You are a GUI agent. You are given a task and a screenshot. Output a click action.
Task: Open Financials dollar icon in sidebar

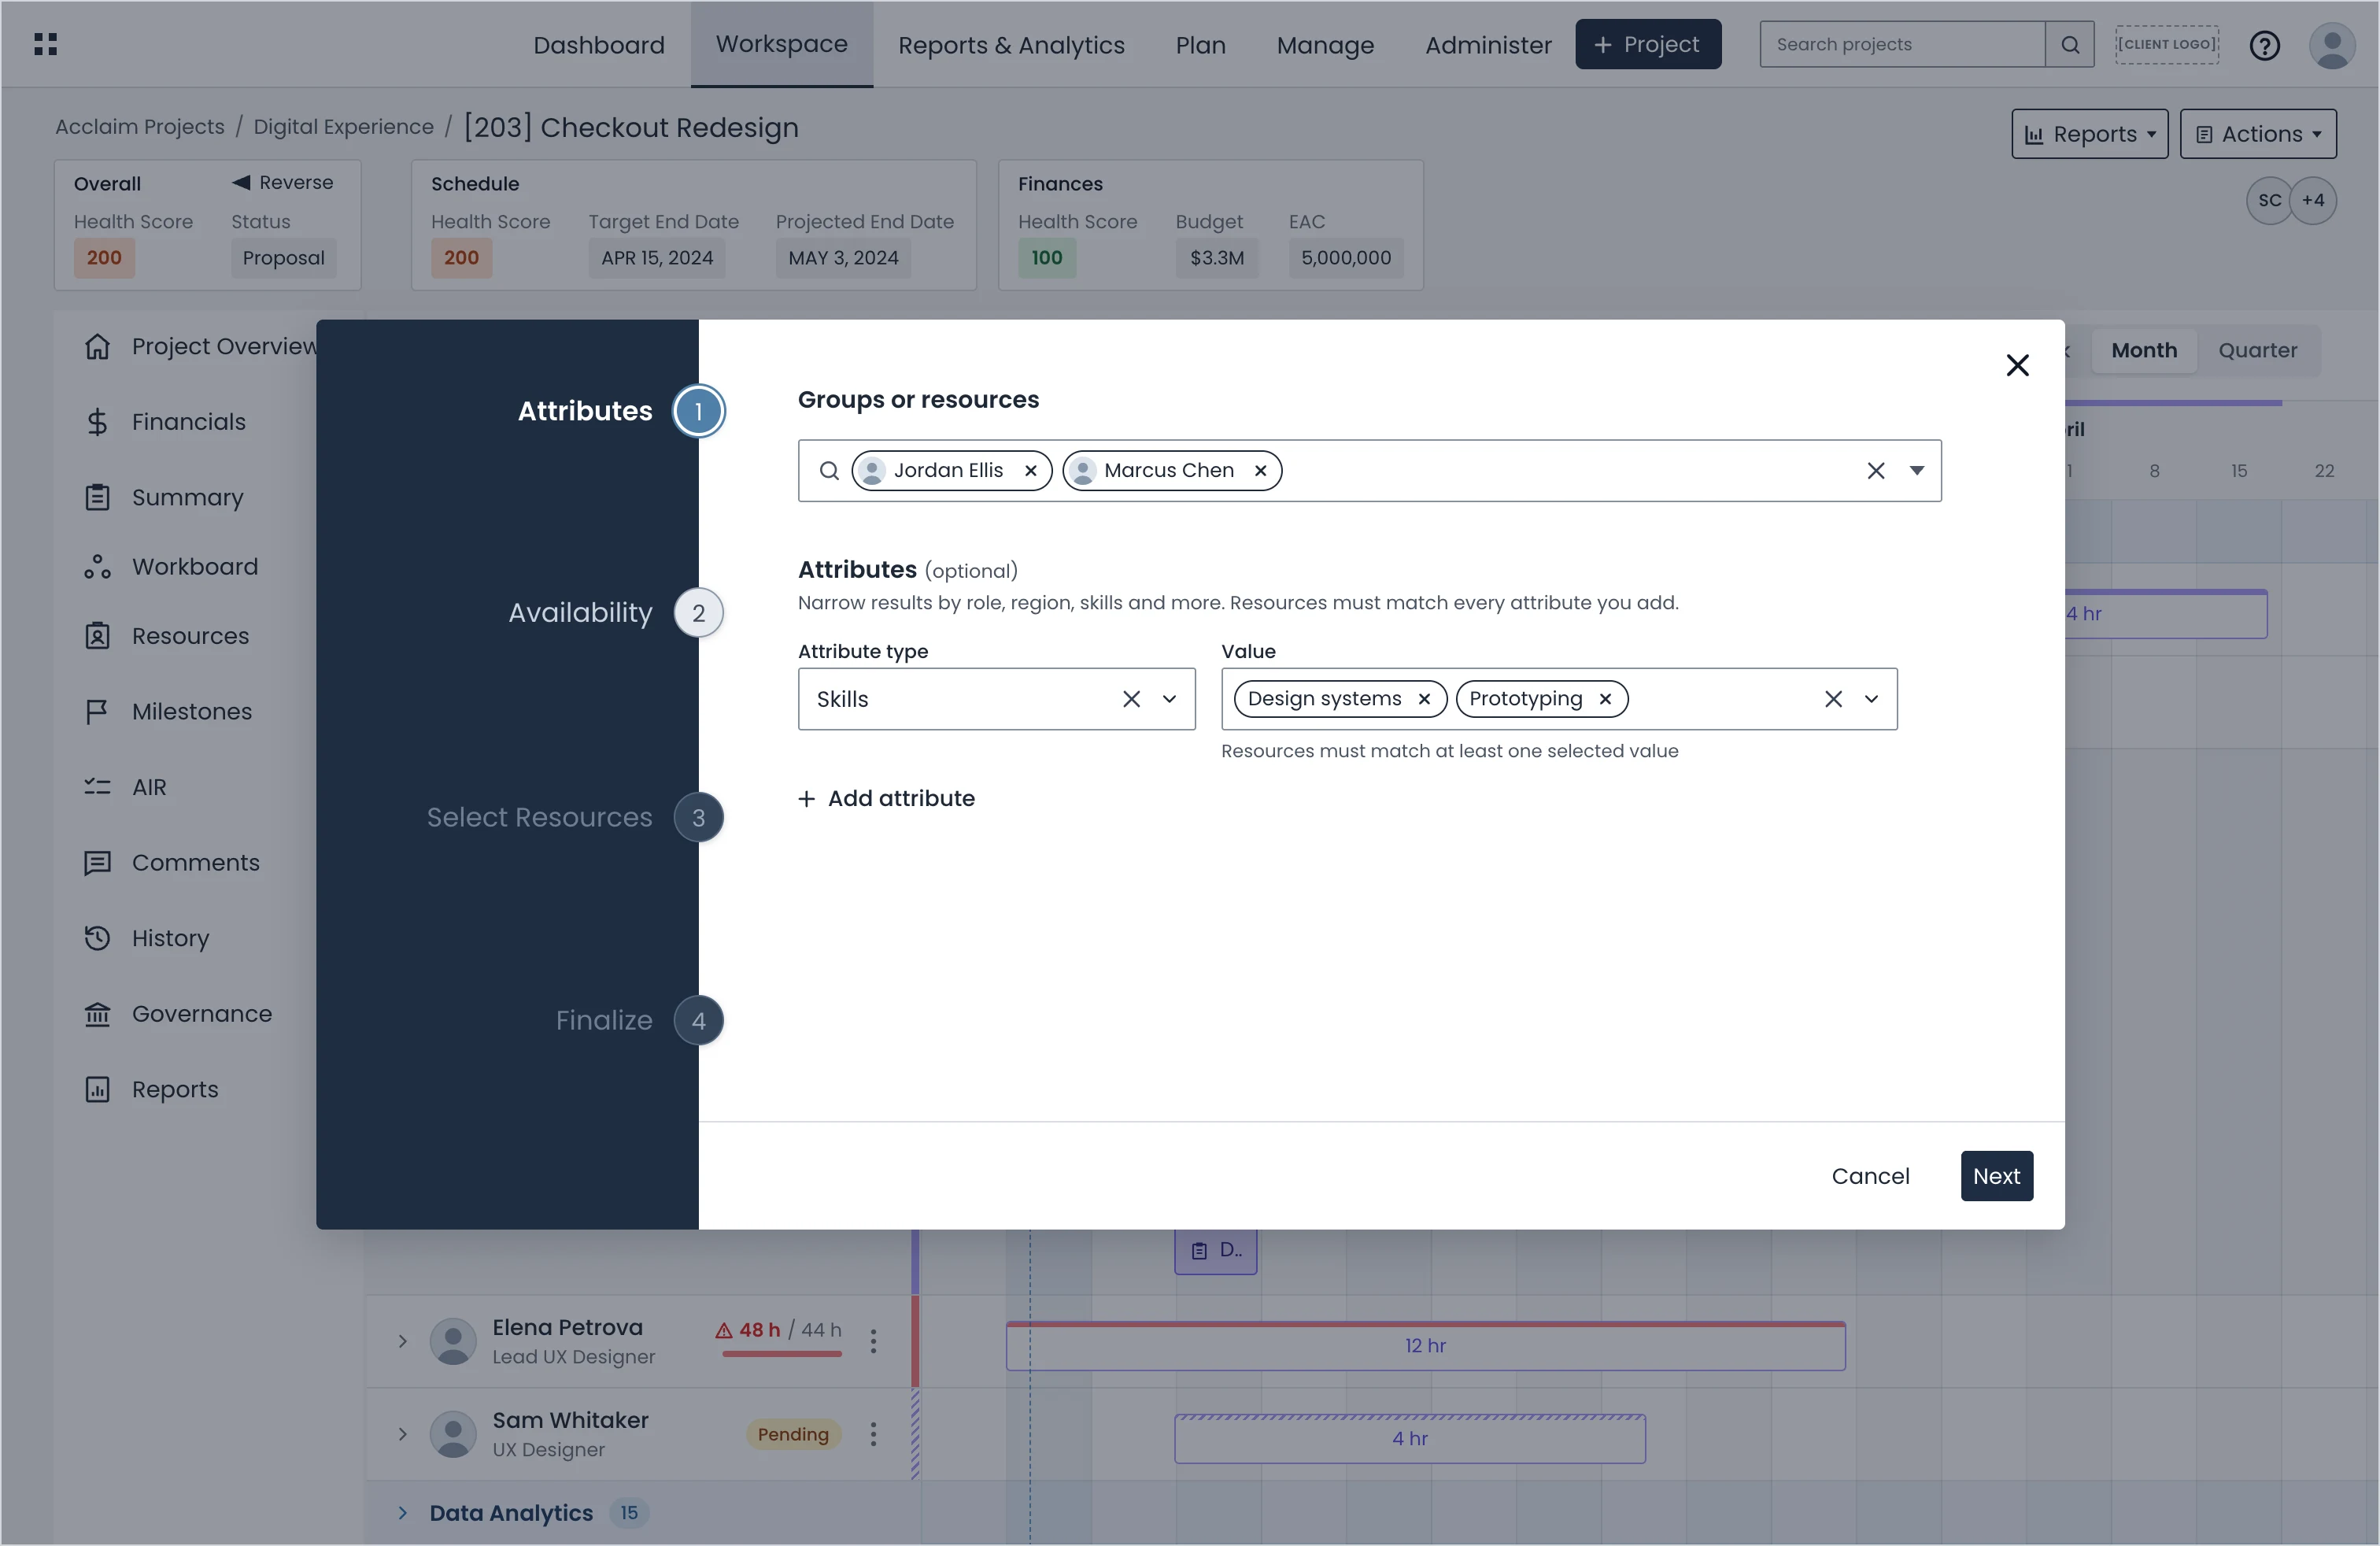click(x=97, y=422)
